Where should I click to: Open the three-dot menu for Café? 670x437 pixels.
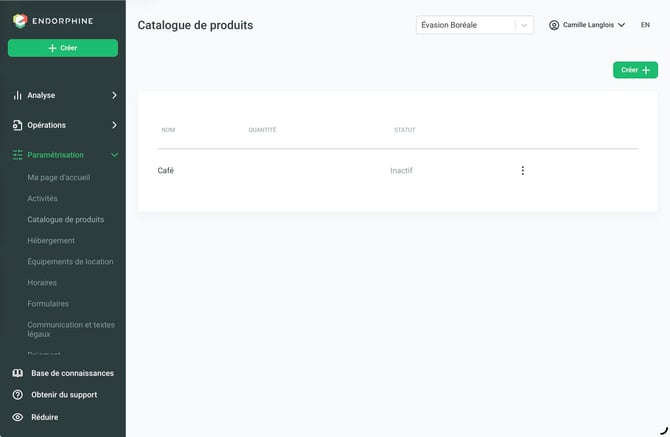click(523, 171)
